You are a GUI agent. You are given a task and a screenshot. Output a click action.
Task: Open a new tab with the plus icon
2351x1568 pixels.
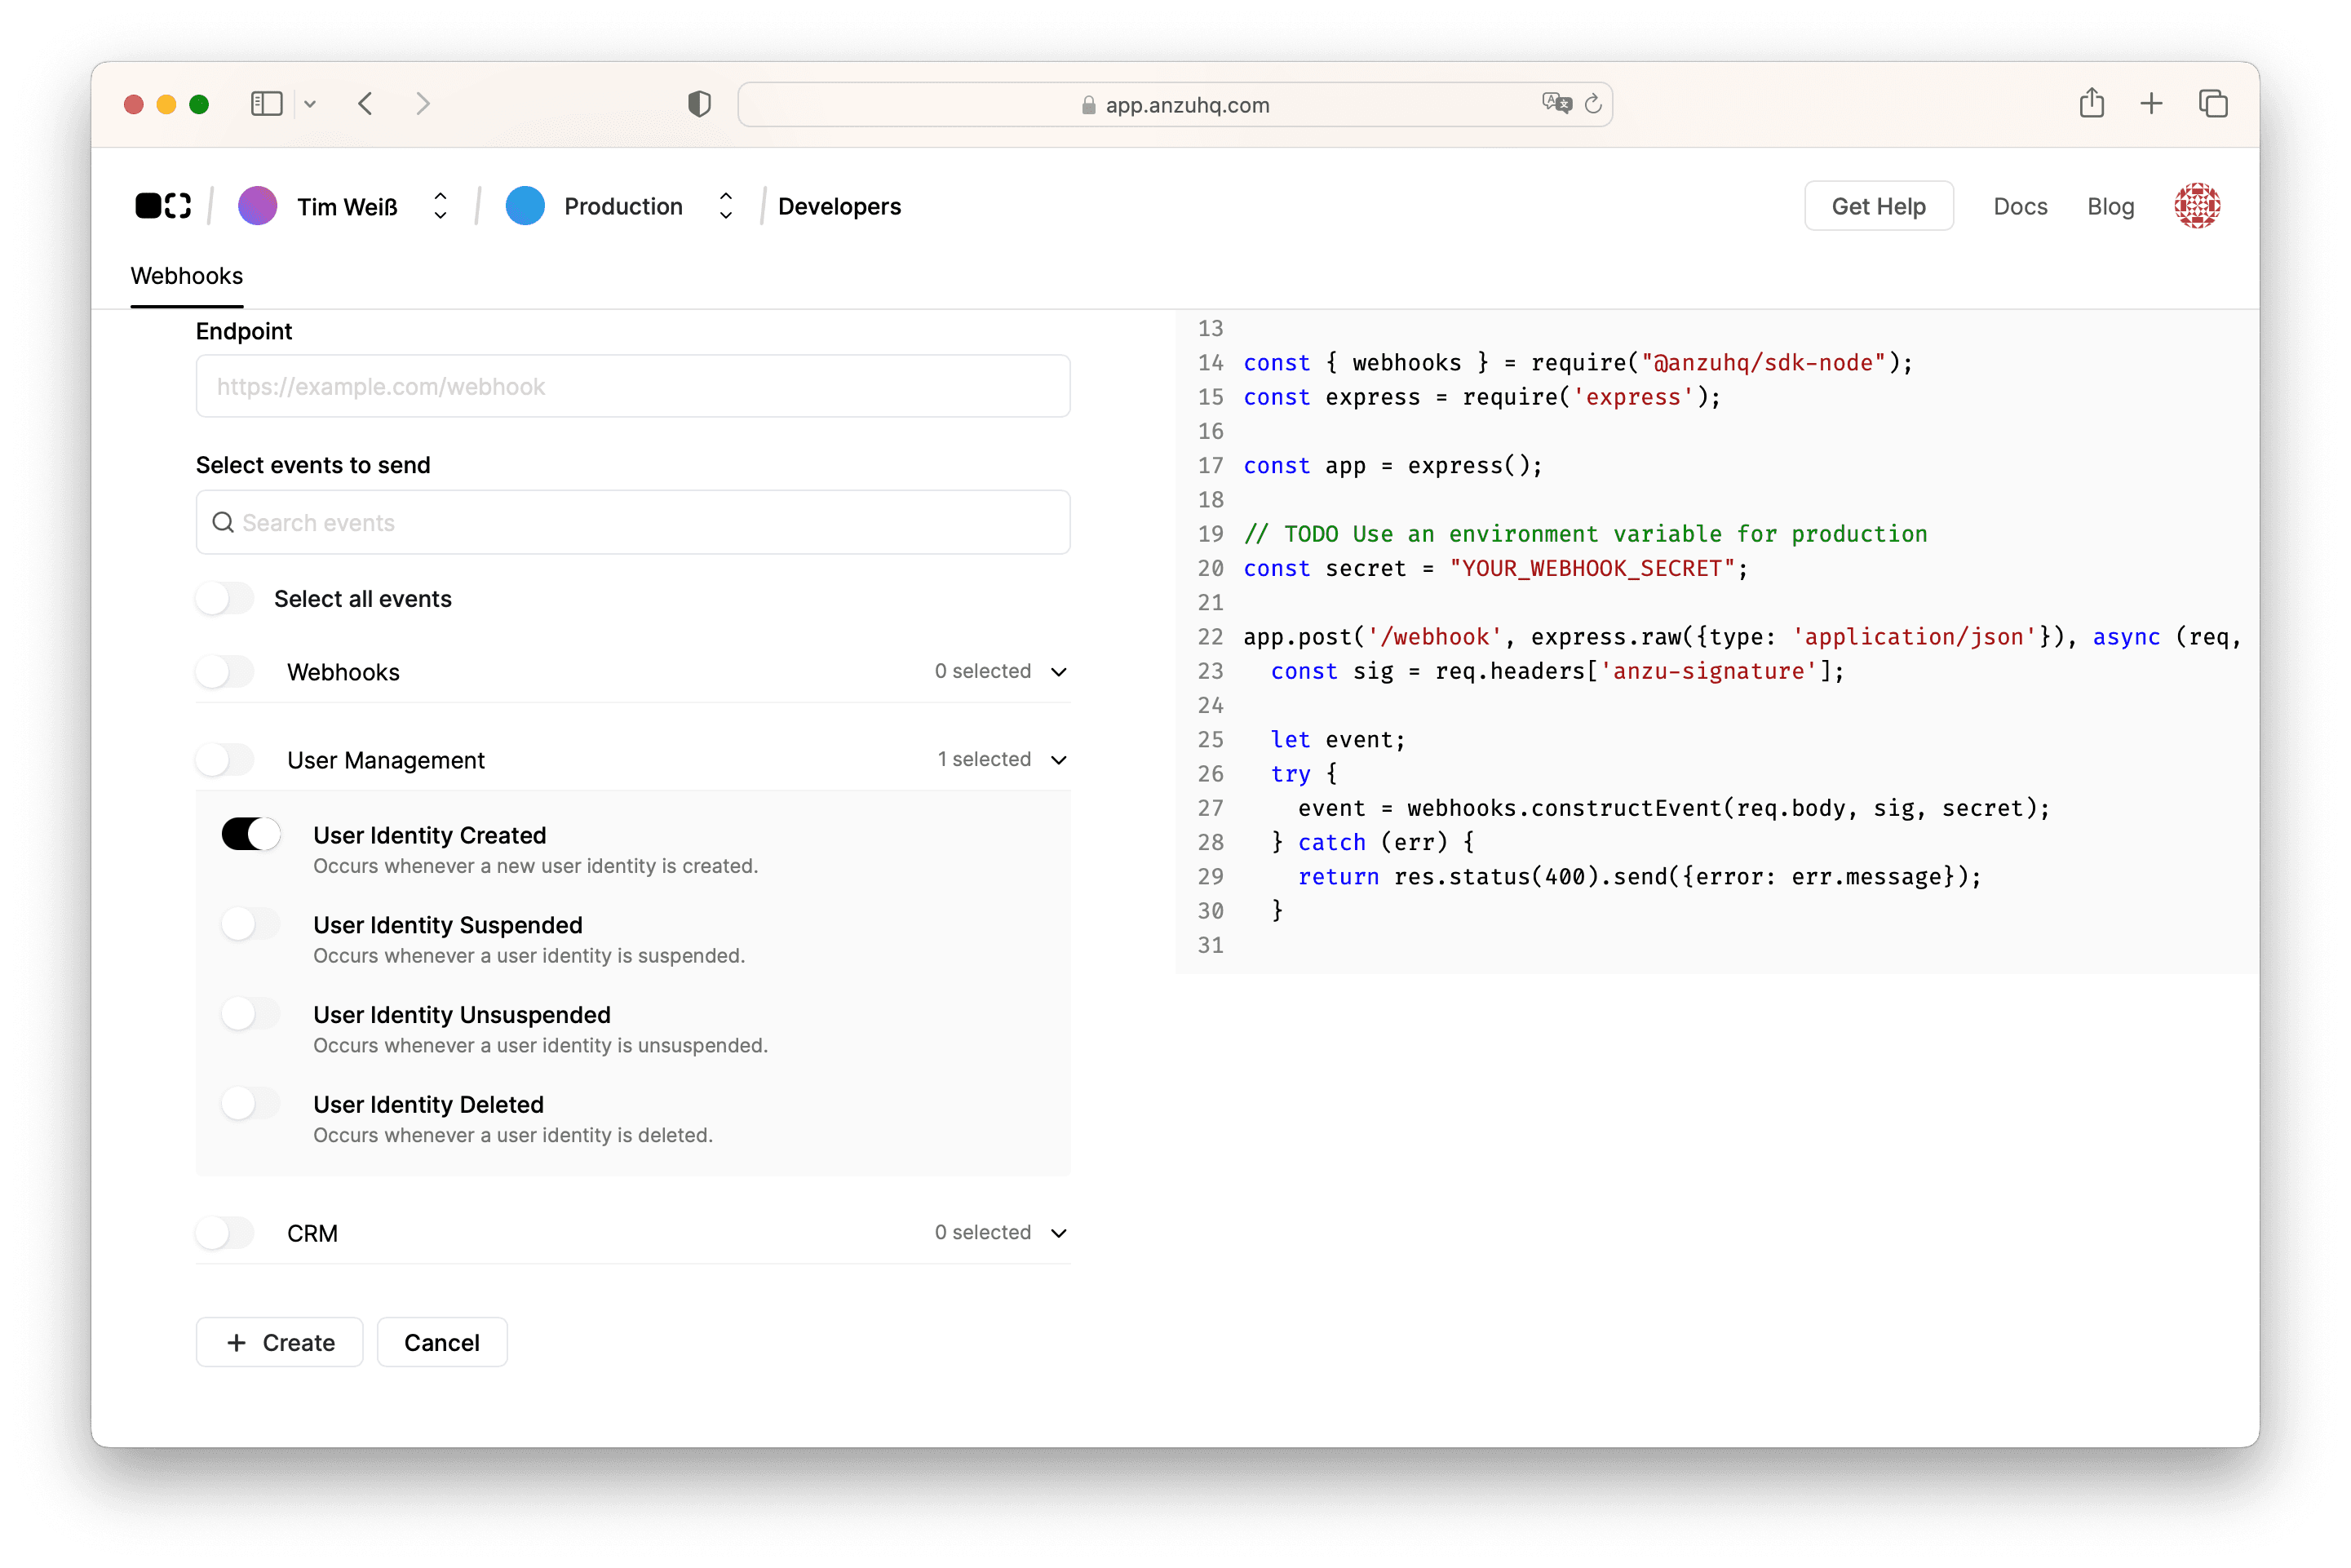(x=2152, y=104)
